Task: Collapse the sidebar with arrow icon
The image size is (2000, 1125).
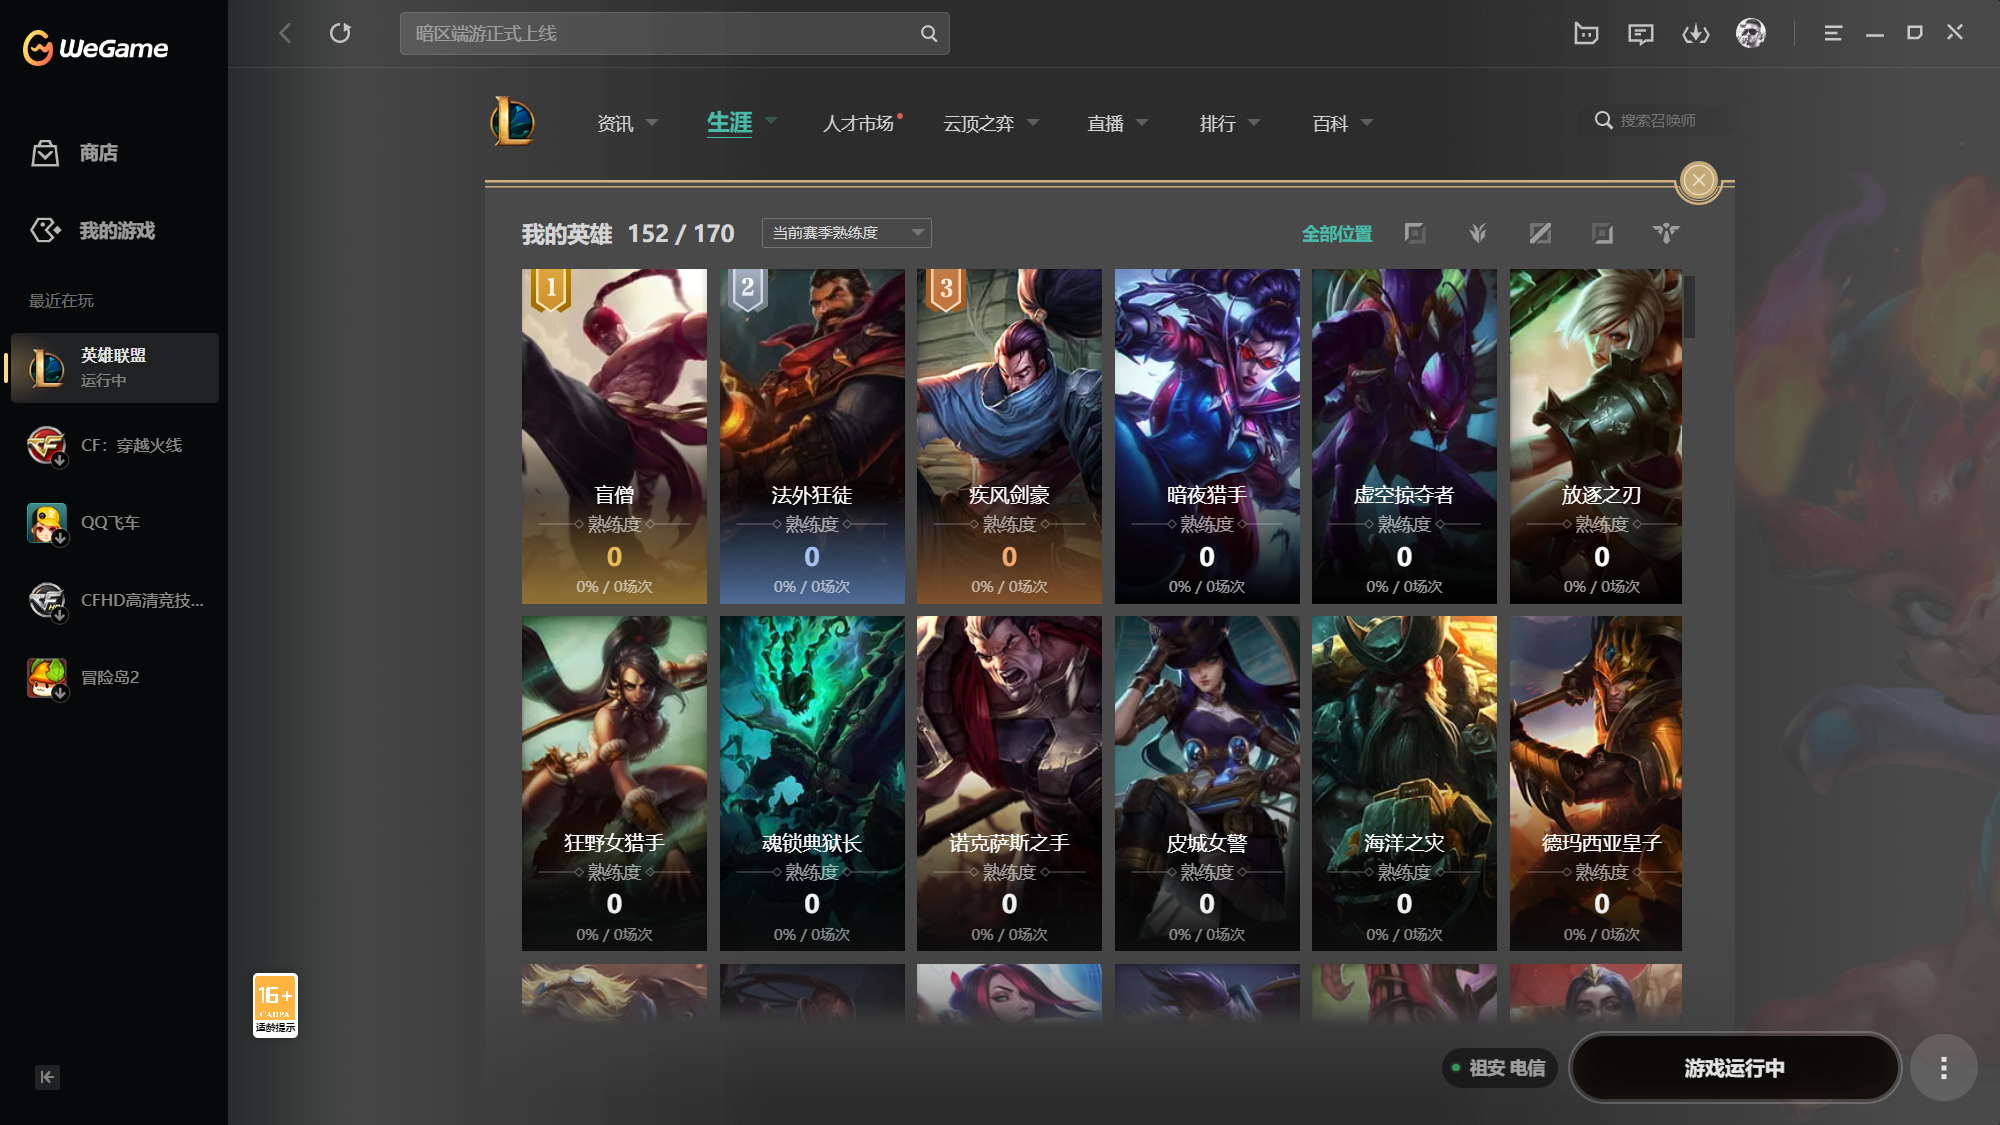Action: (47, 1077)
